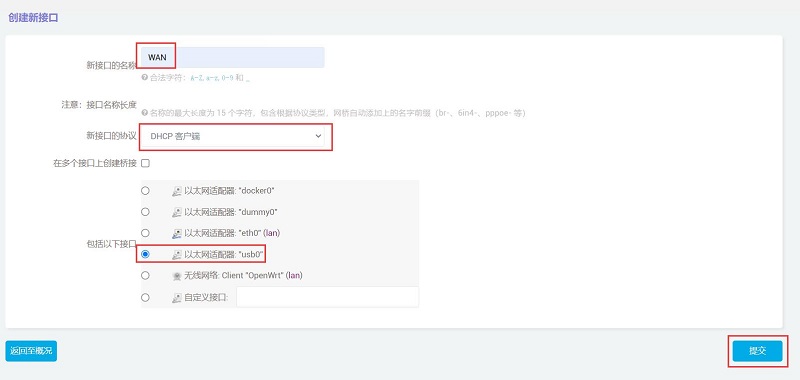800x380 pixels.
Task: Click the Back to Overview button
Action: click(31, 351)
